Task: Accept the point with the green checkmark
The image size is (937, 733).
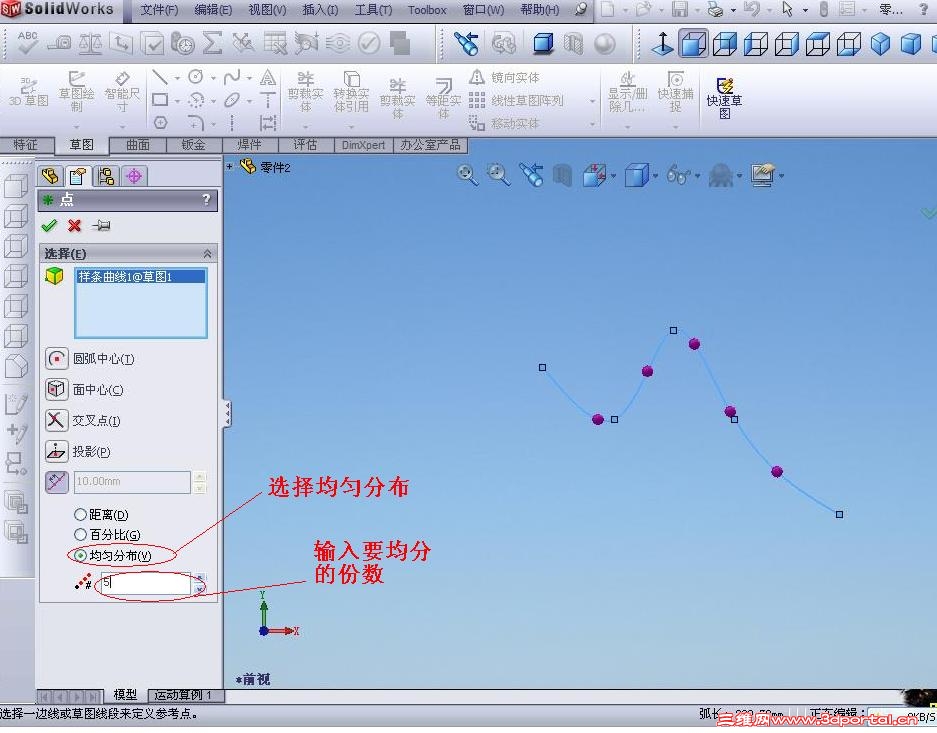Action: [x=49, y=225]
